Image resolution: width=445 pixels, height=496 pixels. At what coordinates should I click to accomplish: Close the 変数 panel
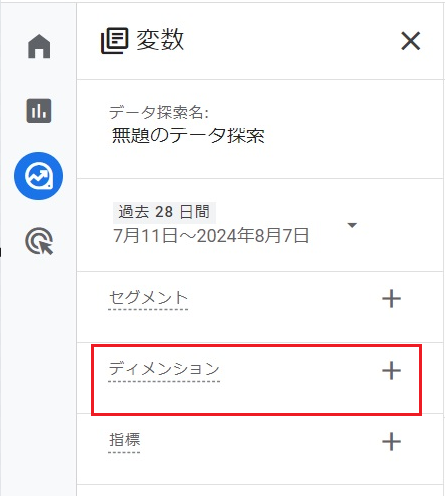(x=411, y=41)
